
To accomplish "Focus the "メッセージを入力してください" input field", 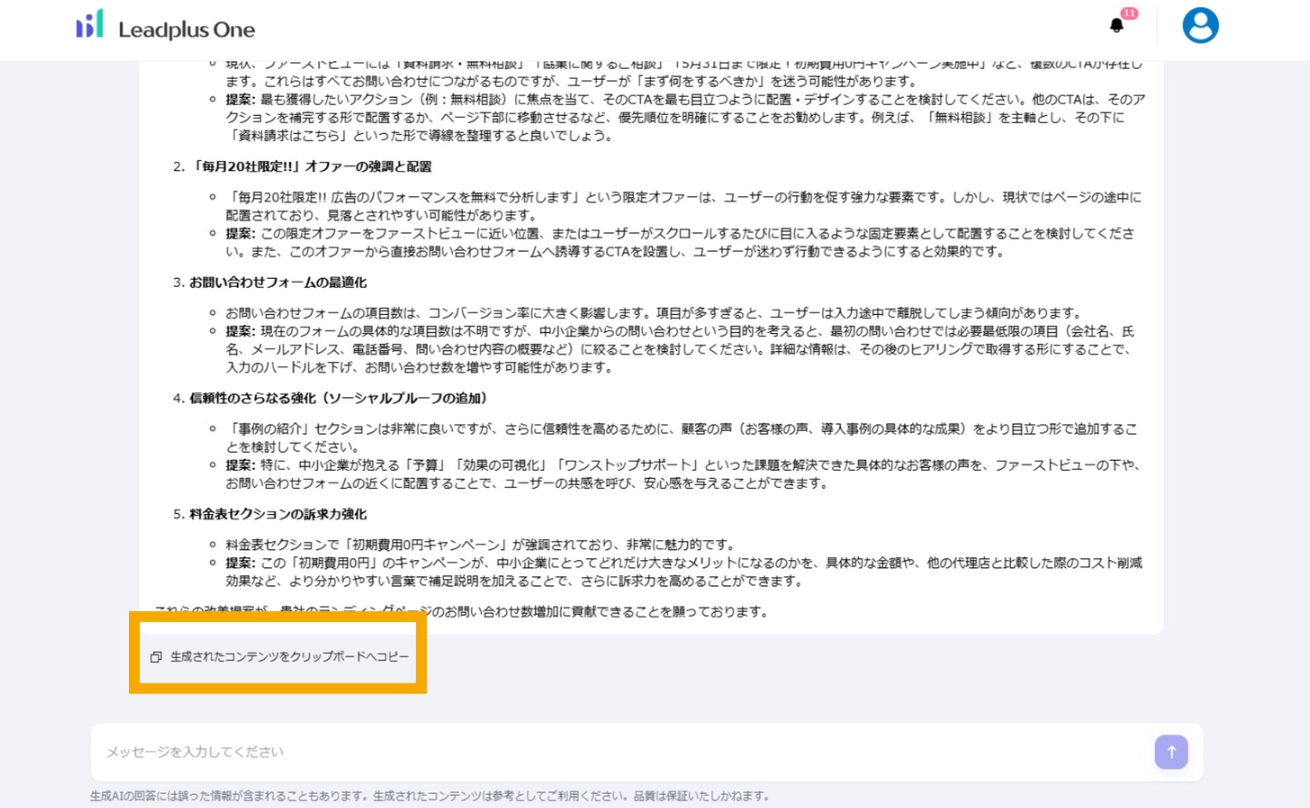I will 620,752.
